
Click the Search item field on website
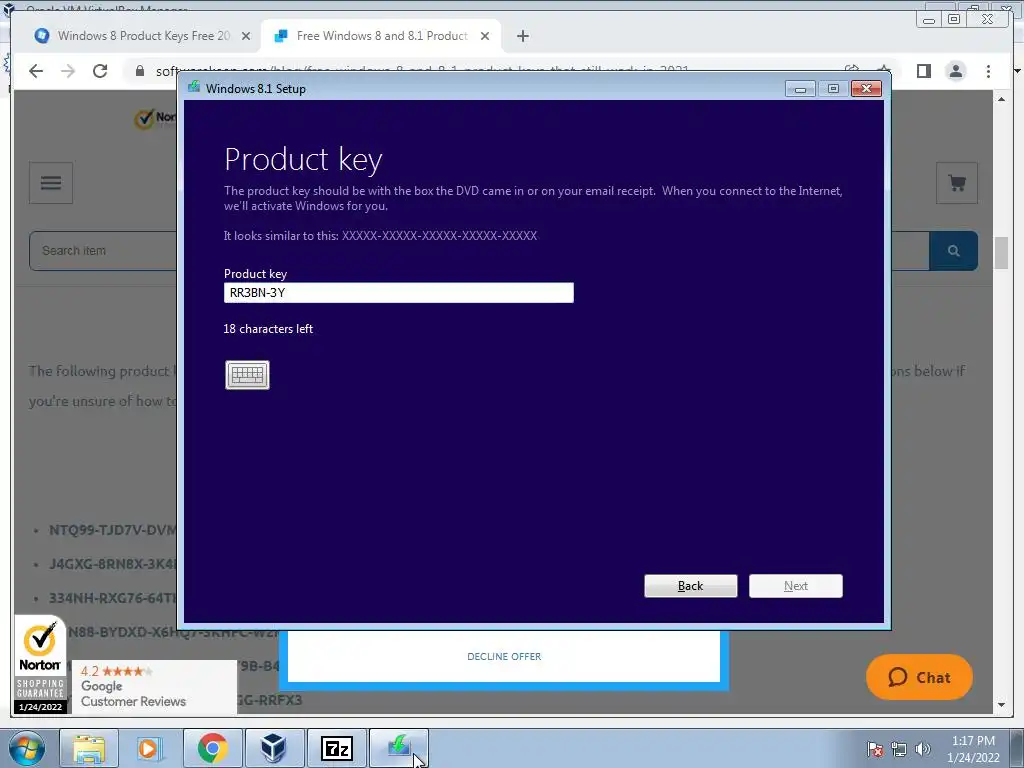[103, 251]
